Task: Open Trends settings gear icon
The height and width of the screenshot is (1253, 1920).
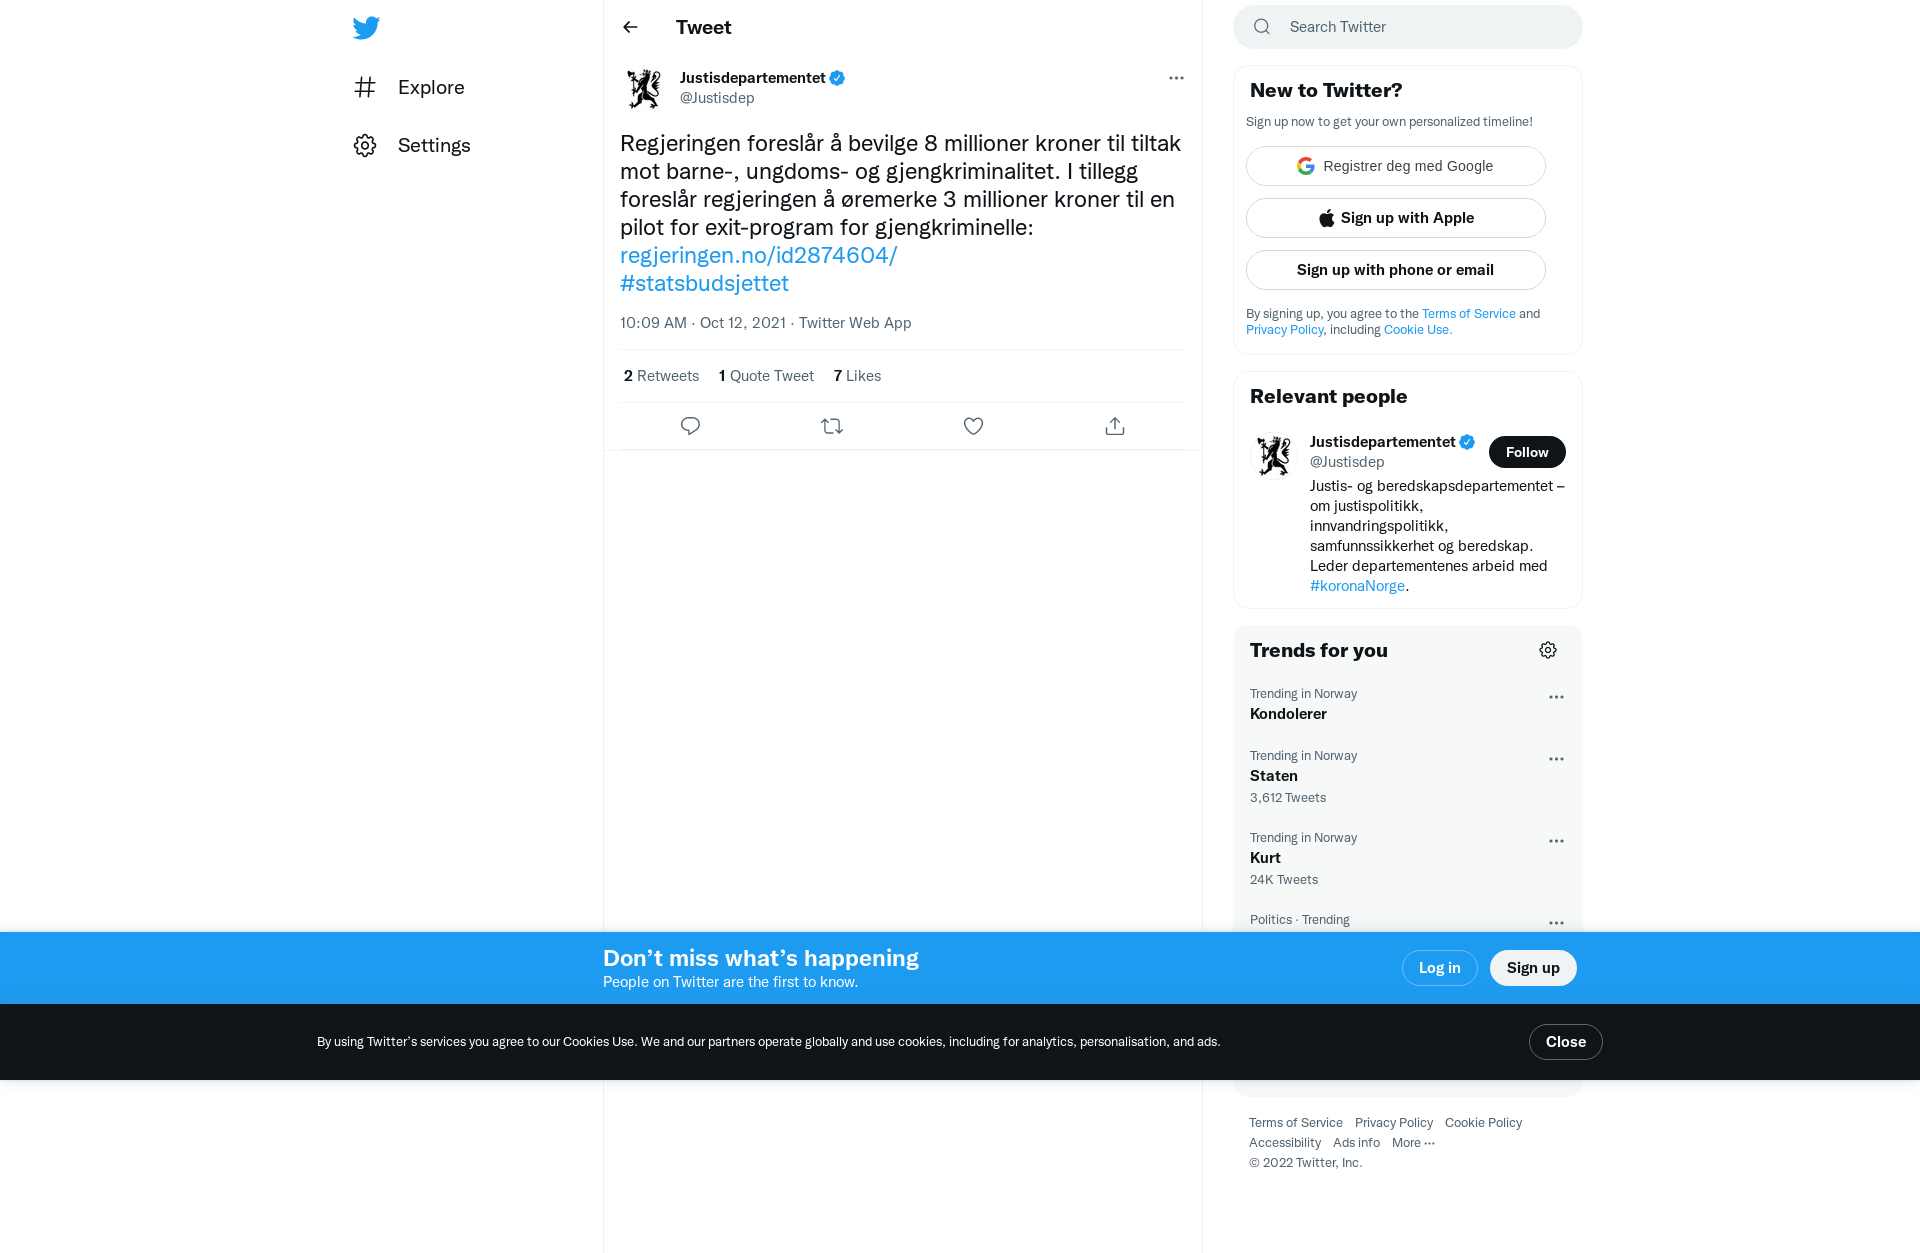Action: pyautogui.click(x=1548, y=650)
